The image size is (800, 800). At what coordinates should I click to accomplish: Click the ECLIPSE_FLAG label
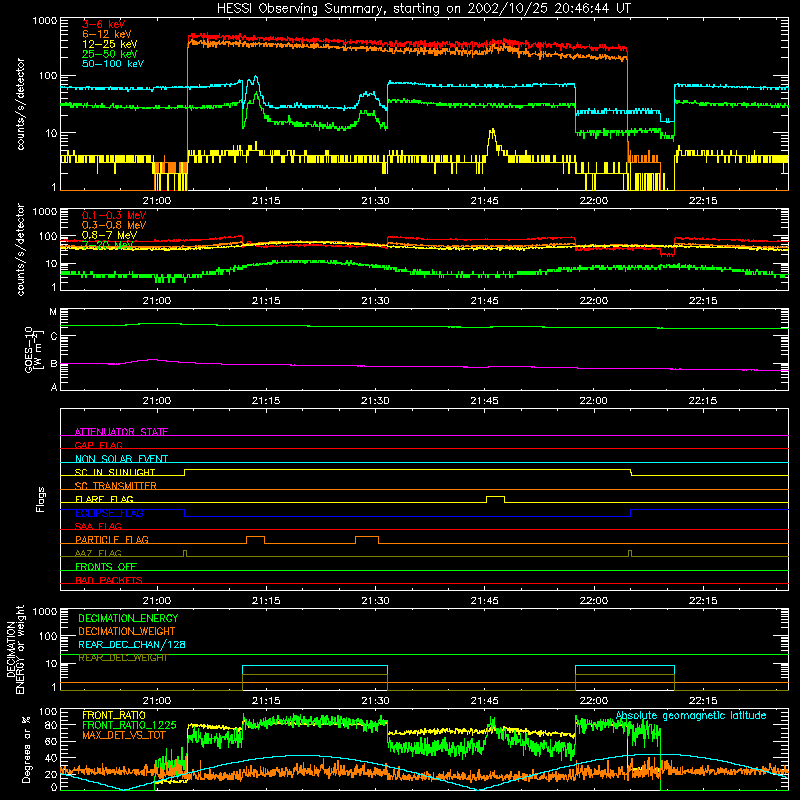point(109,513)
